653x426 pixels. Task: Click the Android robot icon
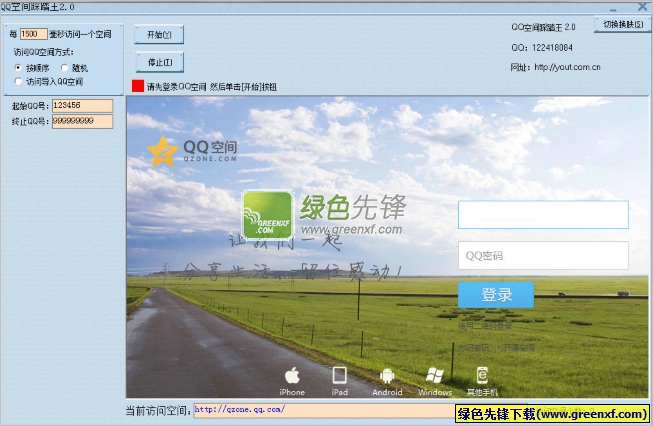pyautogui.click(x=387, y=376)
